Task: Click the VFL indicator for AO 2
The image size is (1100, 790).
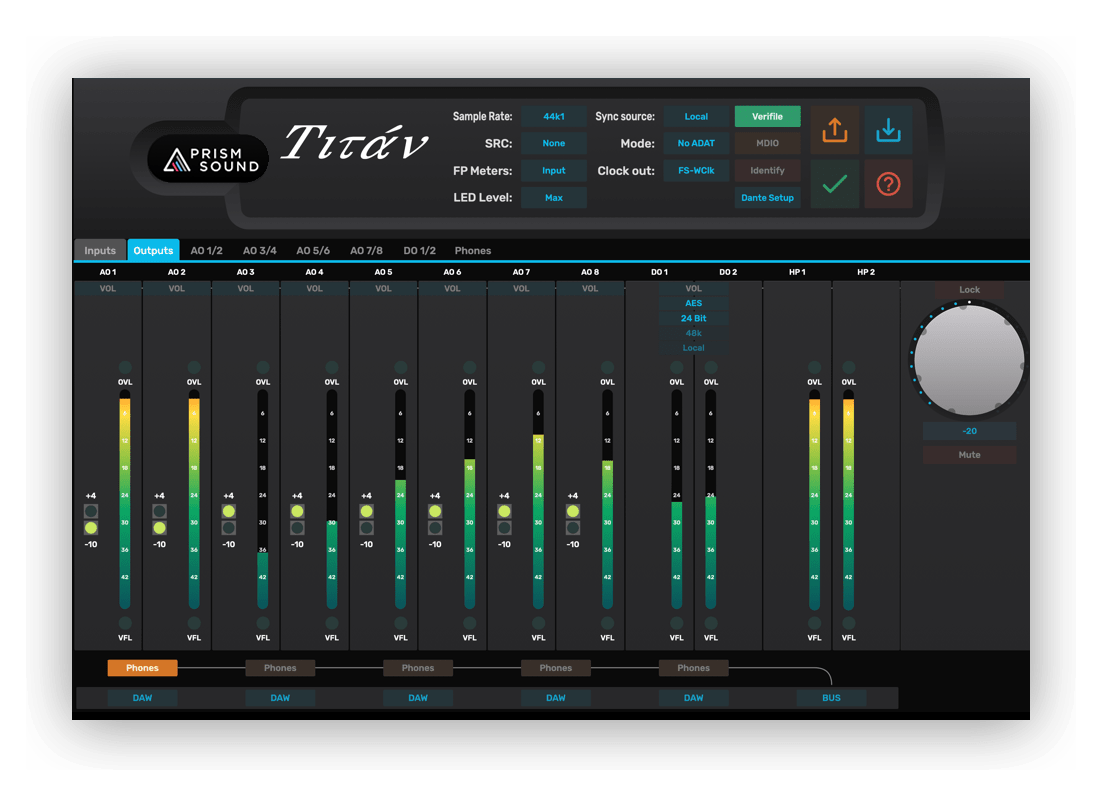Action: [x=194, y=623]
